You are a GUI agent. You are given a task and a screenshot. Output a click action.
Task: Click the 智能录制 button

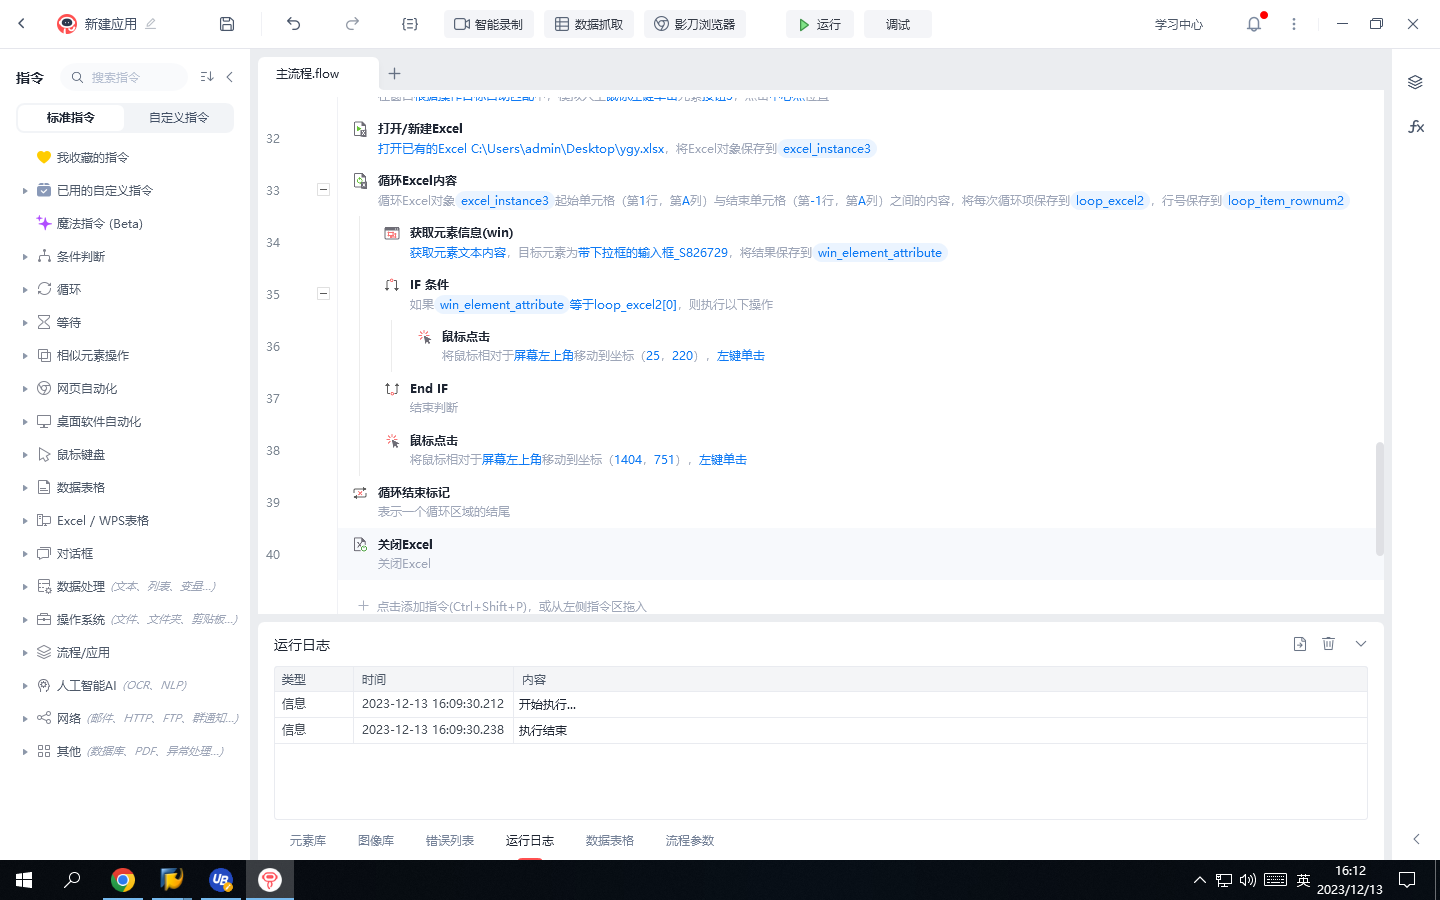[488, 24]
